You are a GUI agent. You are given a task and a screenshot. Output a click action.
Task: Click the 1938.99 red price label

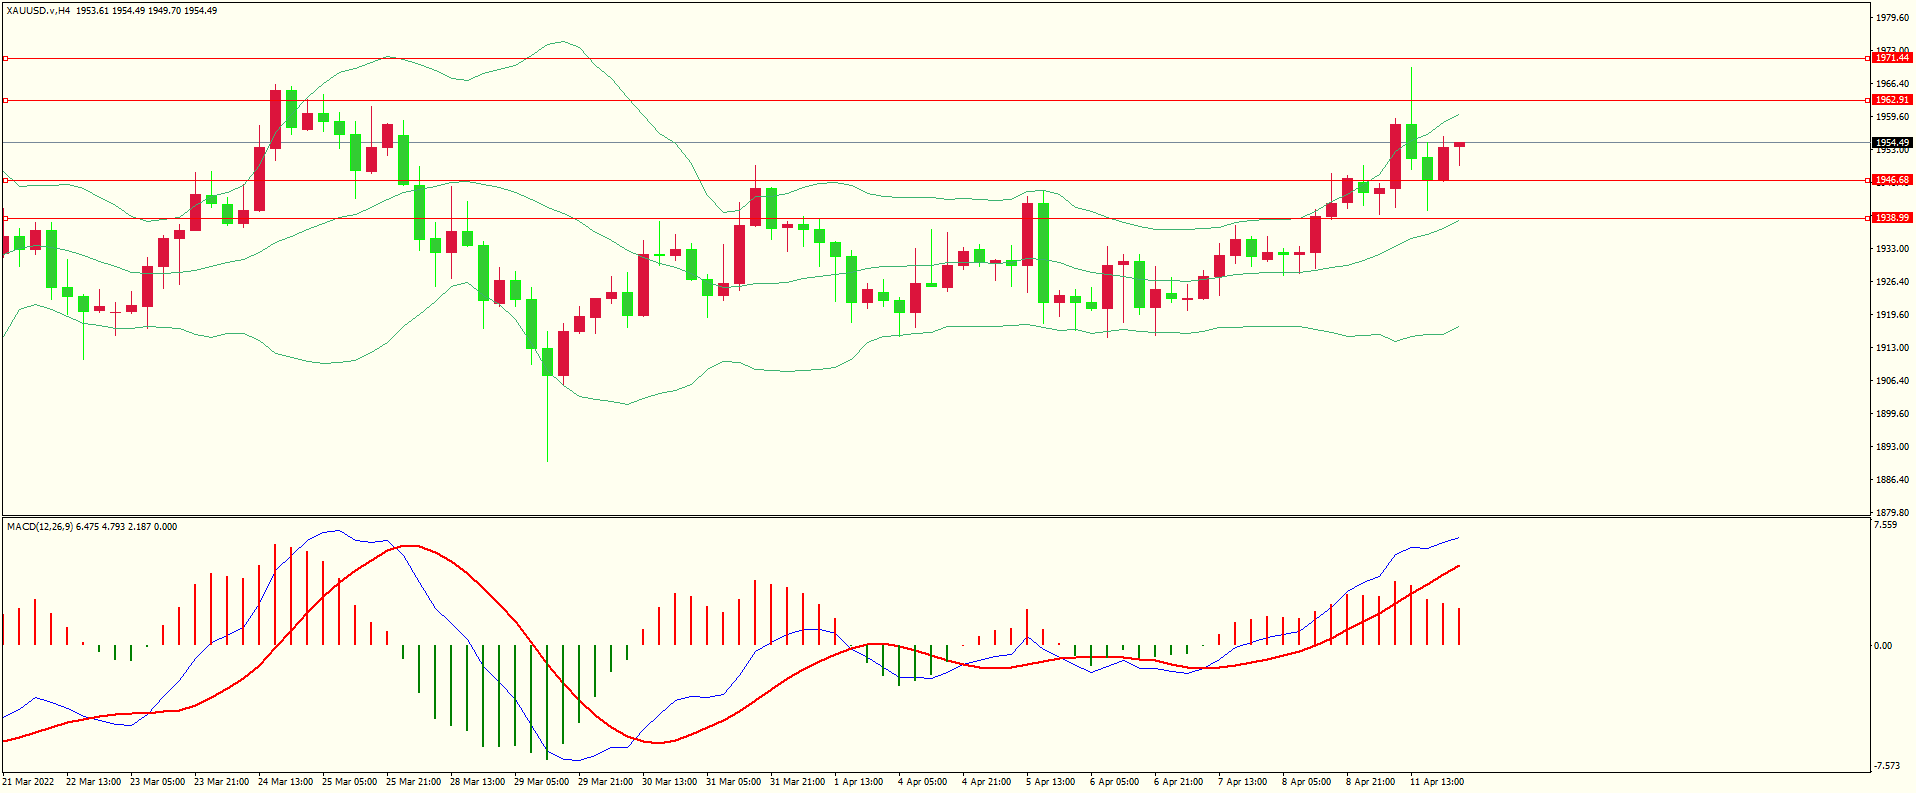tap(1891, 217)
